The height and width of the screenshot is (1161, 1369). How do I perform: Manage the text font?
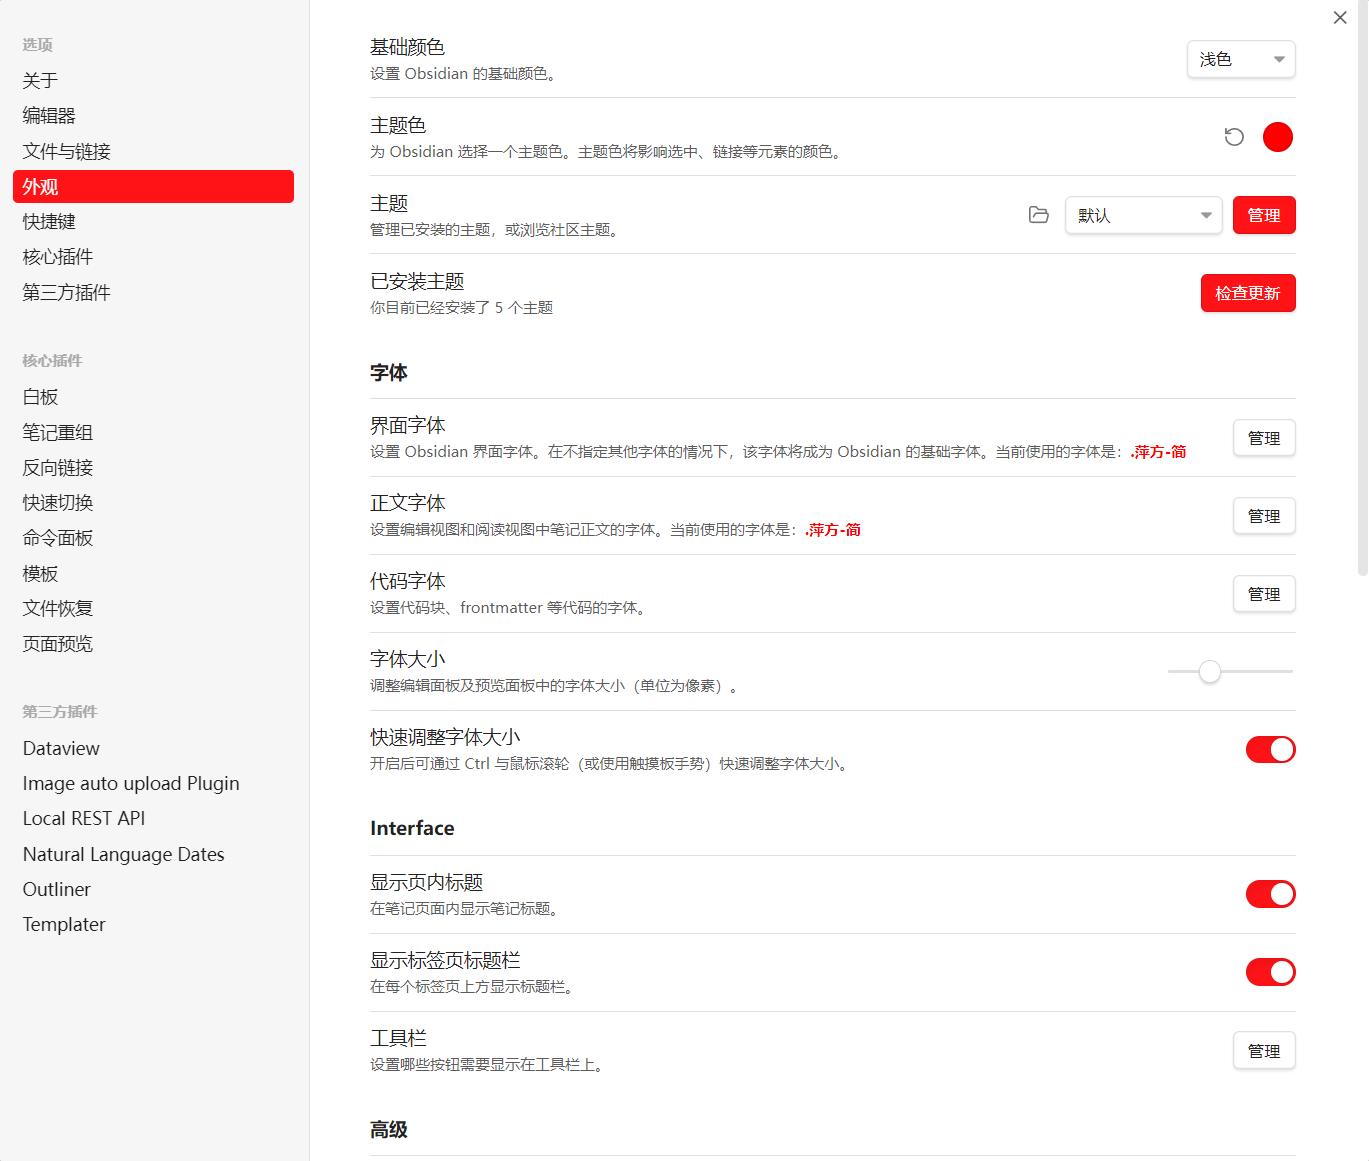coord(1264,516)
